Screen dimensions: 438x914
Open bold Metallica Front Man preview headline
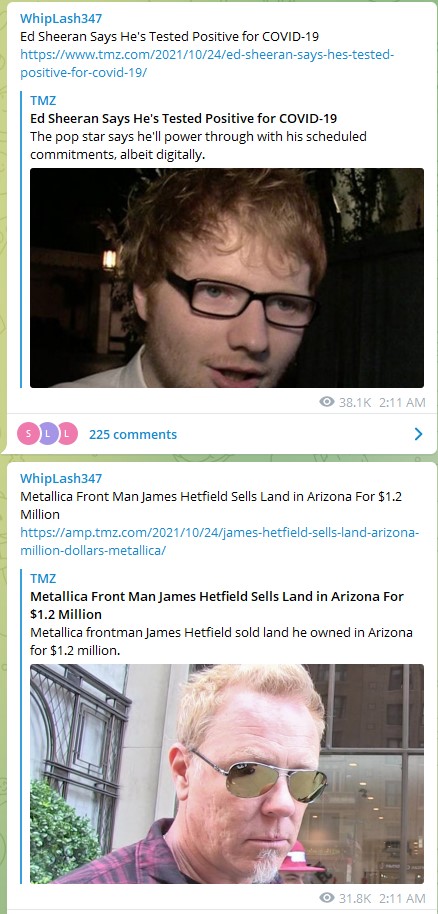pos(217,605)
